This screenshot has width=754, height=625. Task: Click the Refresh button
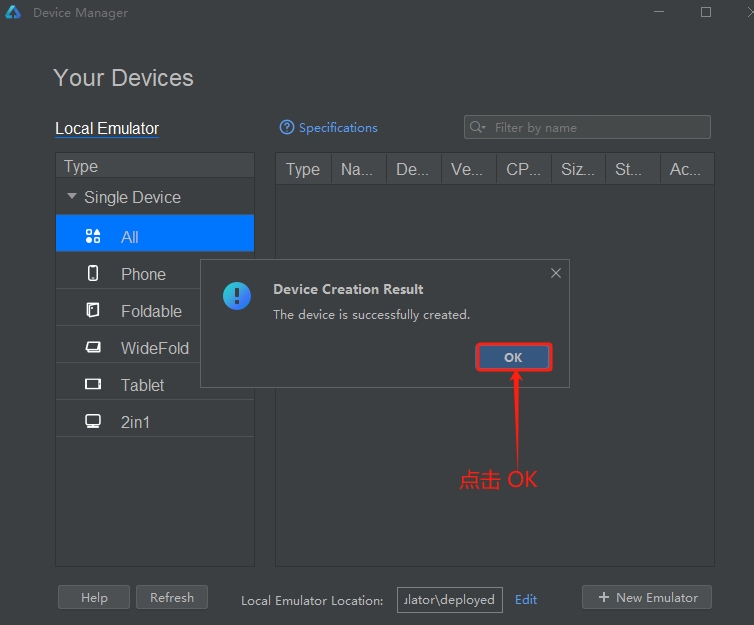tap(172, 597)
